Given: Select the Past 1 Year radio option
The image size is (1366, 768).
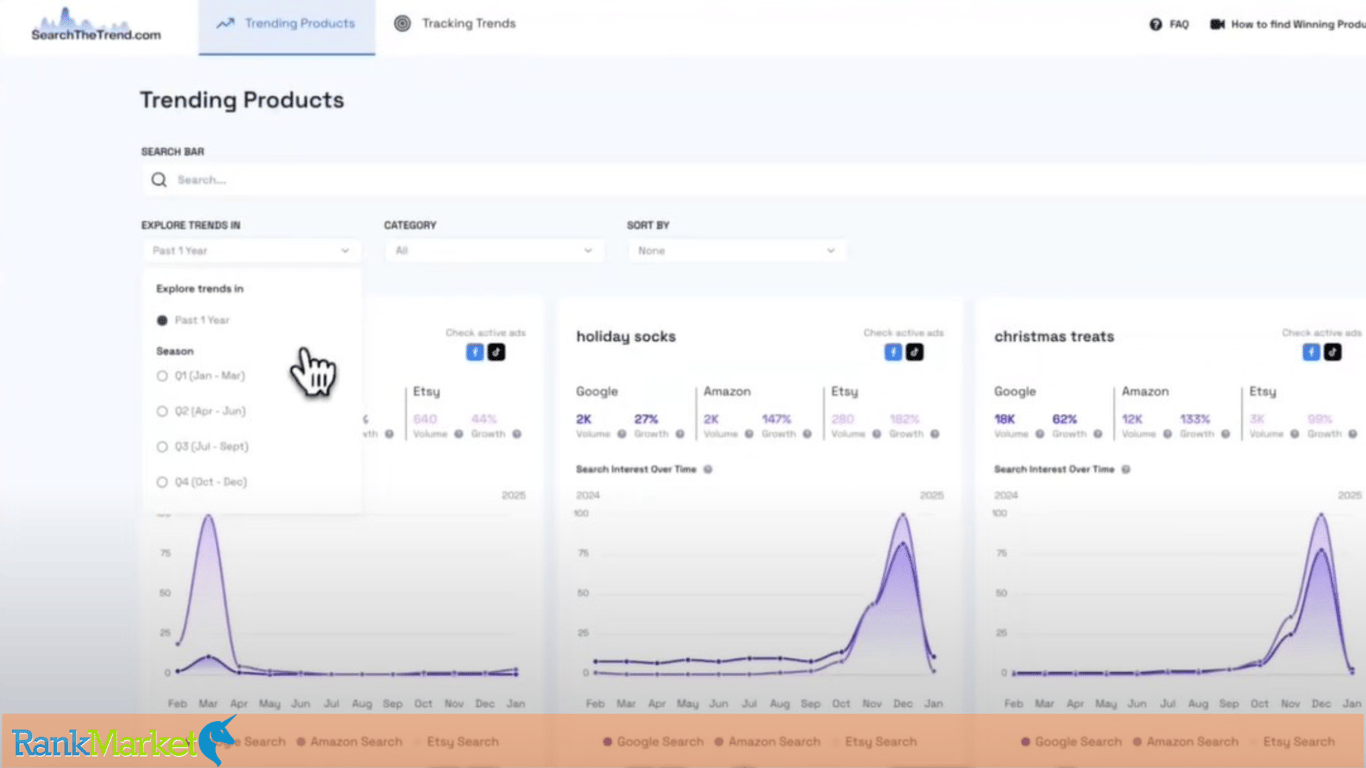Looking at the screenshot, I should coord(193,320).
